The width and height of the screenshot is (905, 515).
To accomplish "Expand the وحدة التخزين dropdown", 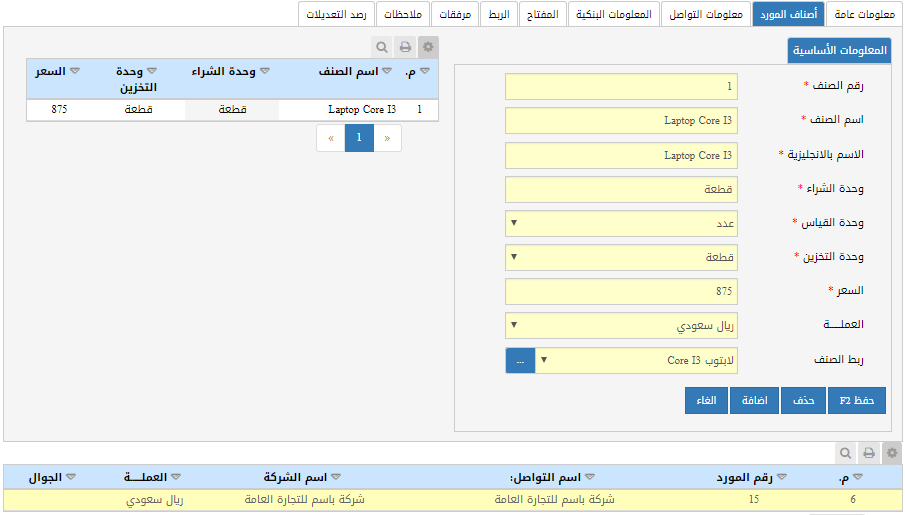I will [x=515, y=257].
